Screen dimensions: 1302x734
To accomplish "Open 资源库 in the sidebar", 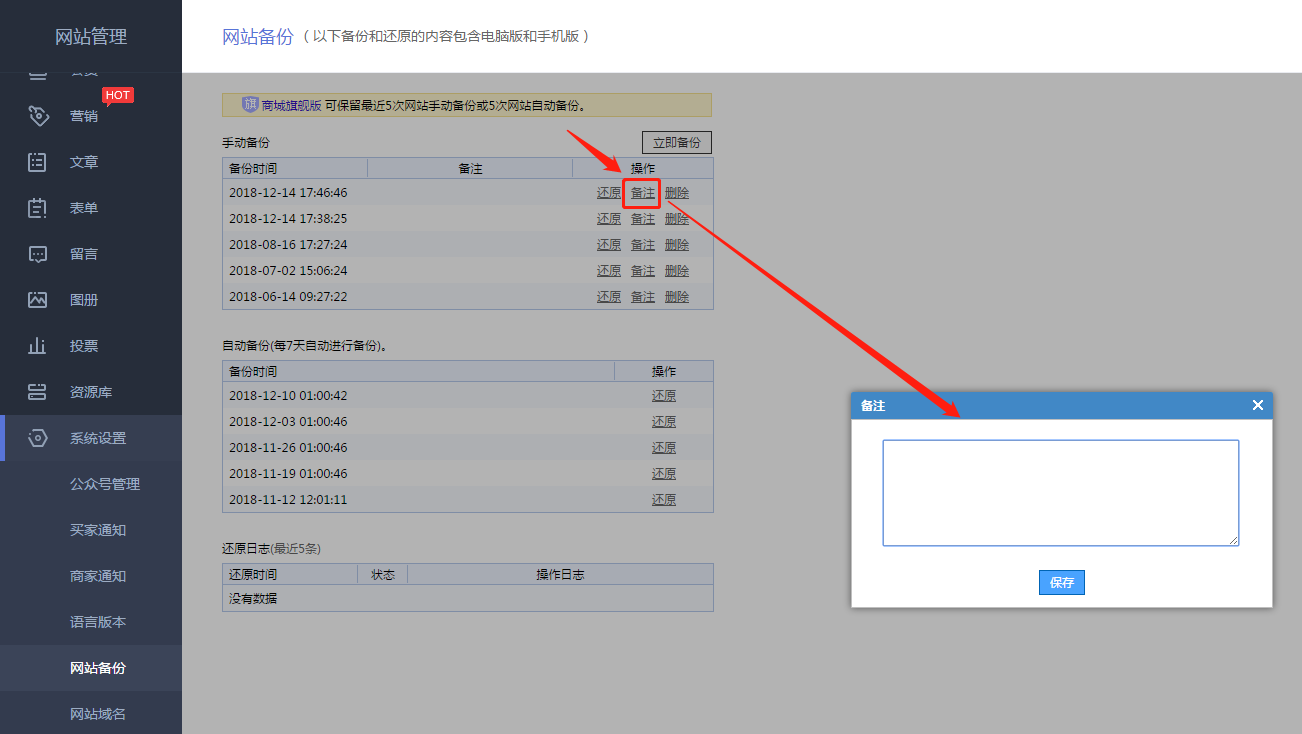I will pos(91,392).
